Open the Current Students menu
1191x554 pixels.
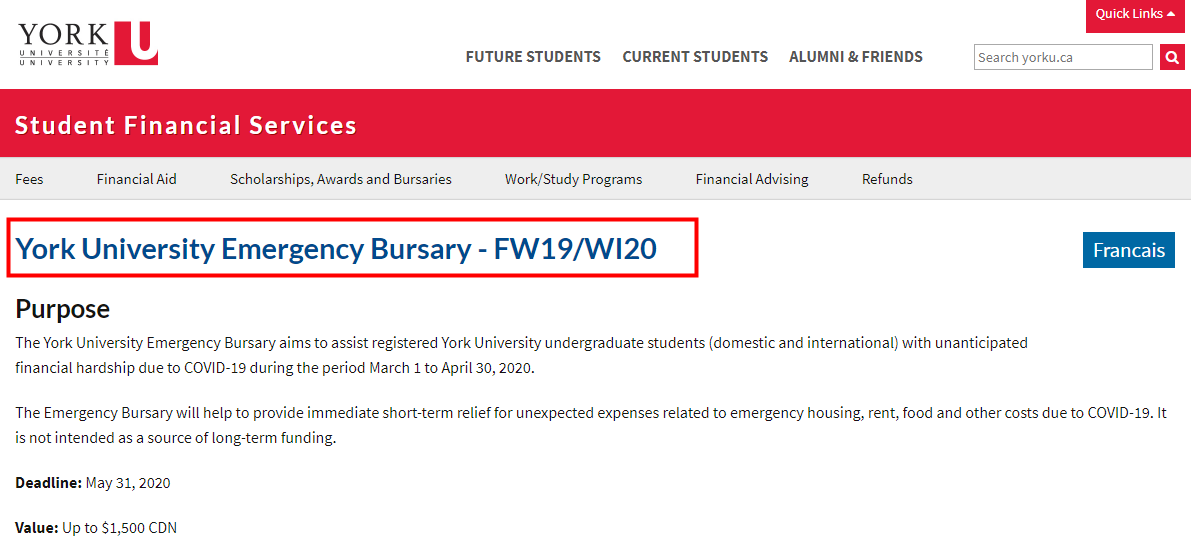coord(695,57)
